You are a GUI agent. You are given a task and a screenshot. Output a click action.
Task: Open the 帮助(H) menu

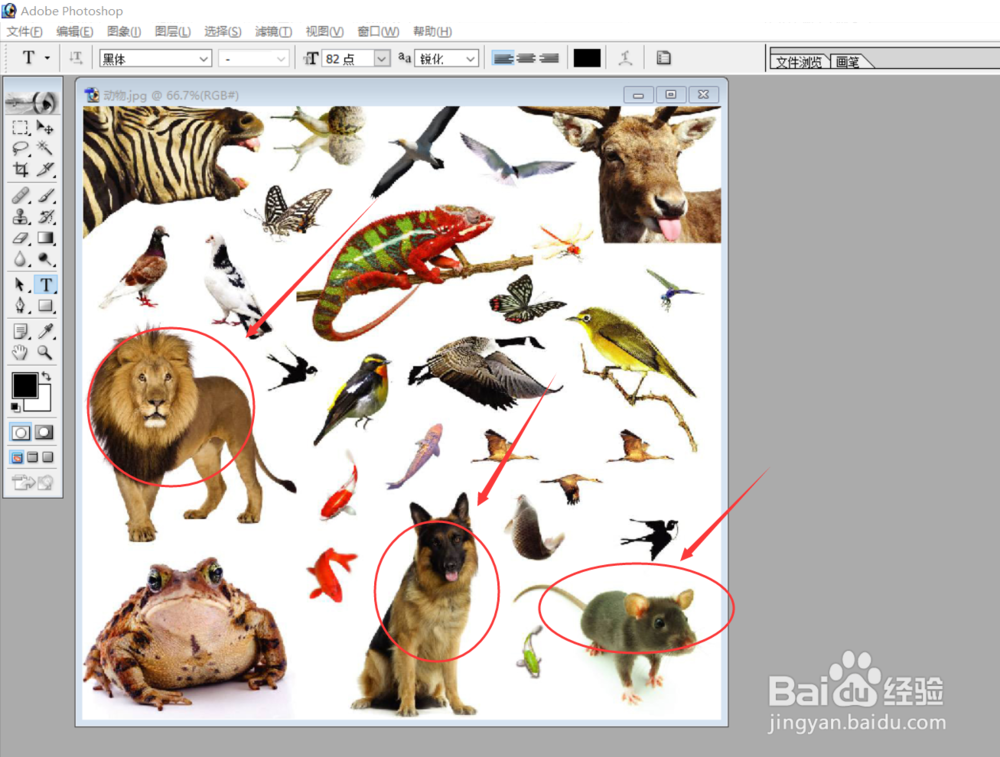click(x=432, y=31)
